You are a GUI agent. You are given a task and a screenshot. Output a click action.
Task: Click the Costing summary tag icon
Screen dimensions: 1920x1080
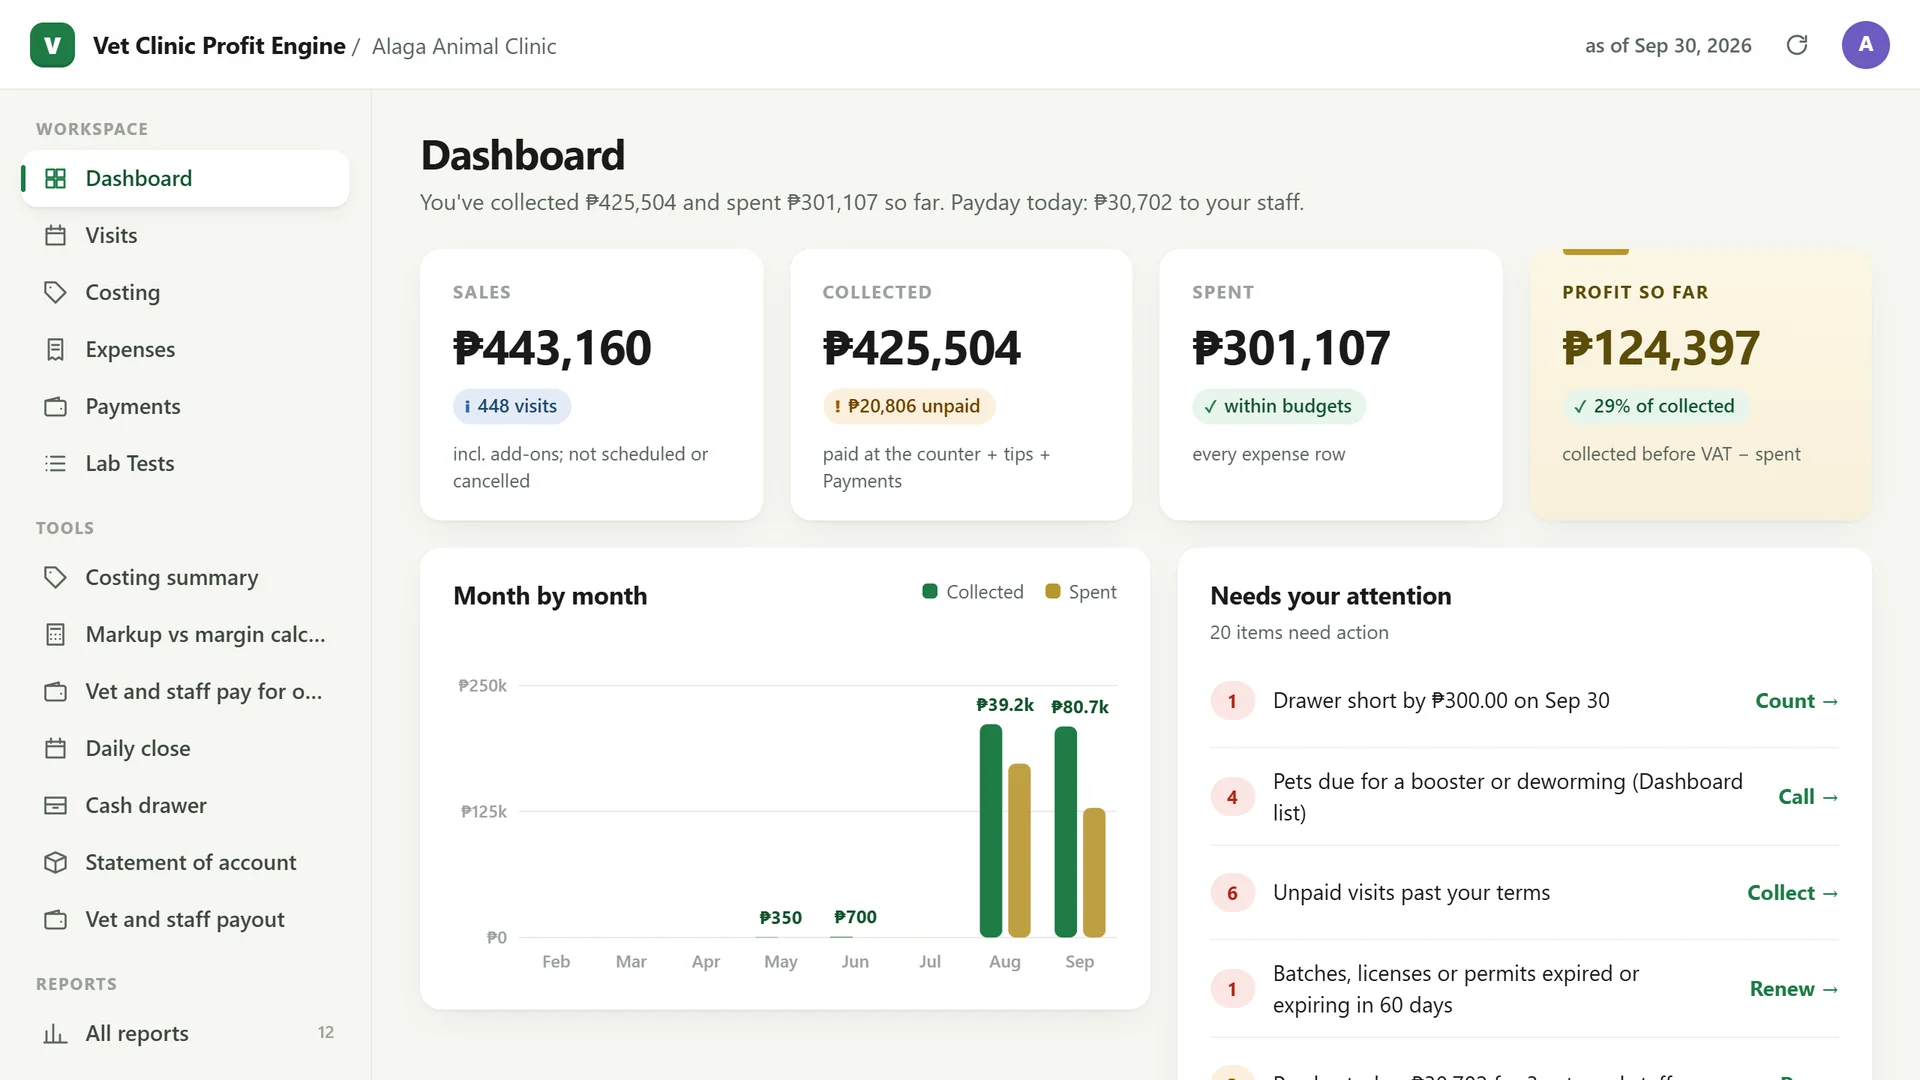[56, 577]
